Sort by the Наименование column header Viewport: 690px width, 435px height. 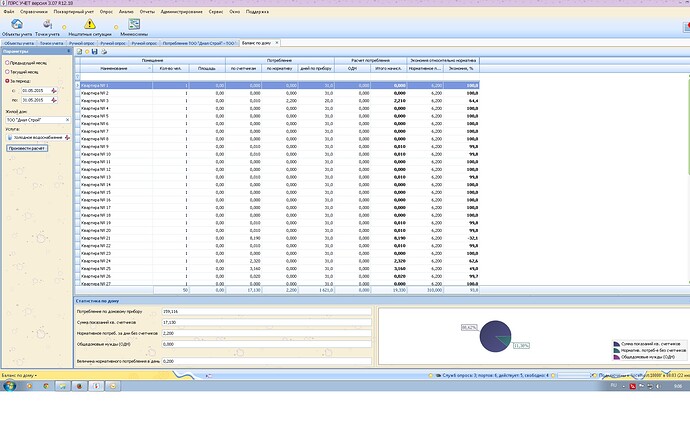(x=116, y=69)
